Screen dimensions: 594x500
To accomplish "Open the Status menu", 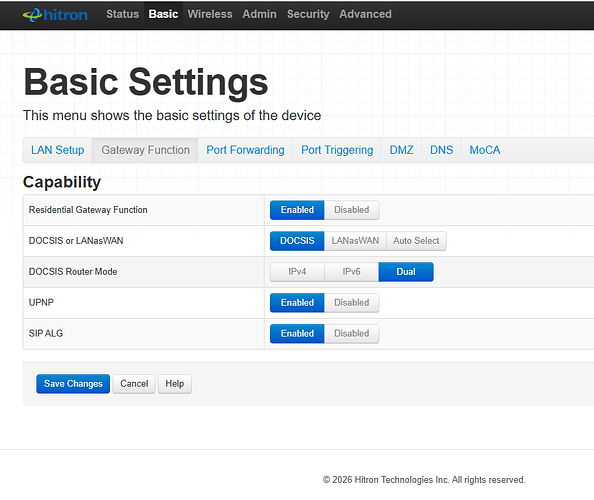I will point(122,14).
